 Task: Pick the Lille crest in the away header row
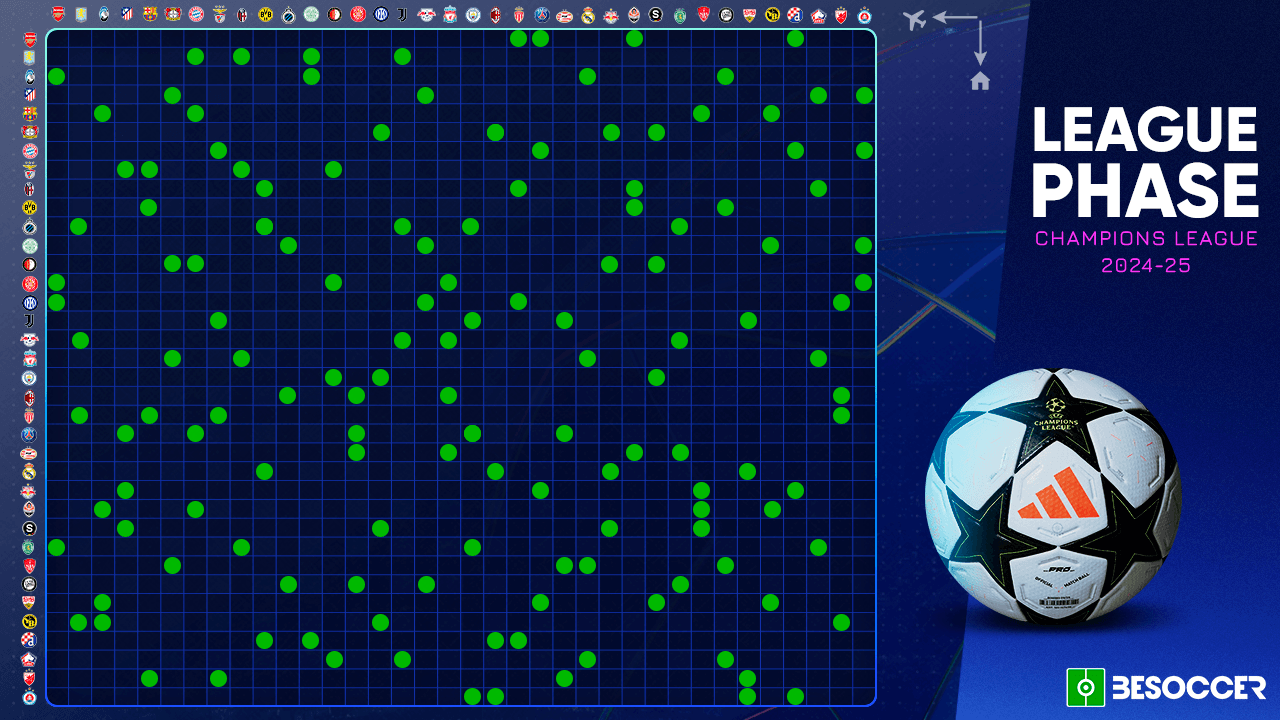[818, 15]
